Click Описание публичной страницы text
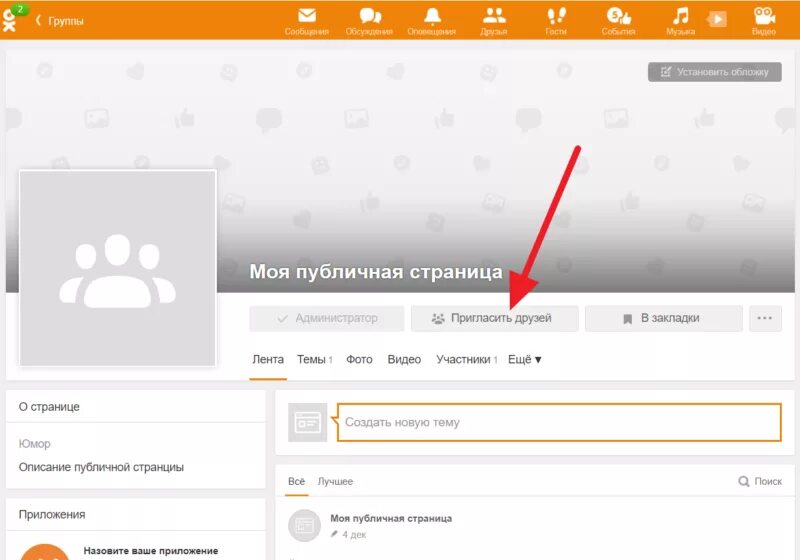The width and height of the screenshot is (800, 560). coord(101,467)
